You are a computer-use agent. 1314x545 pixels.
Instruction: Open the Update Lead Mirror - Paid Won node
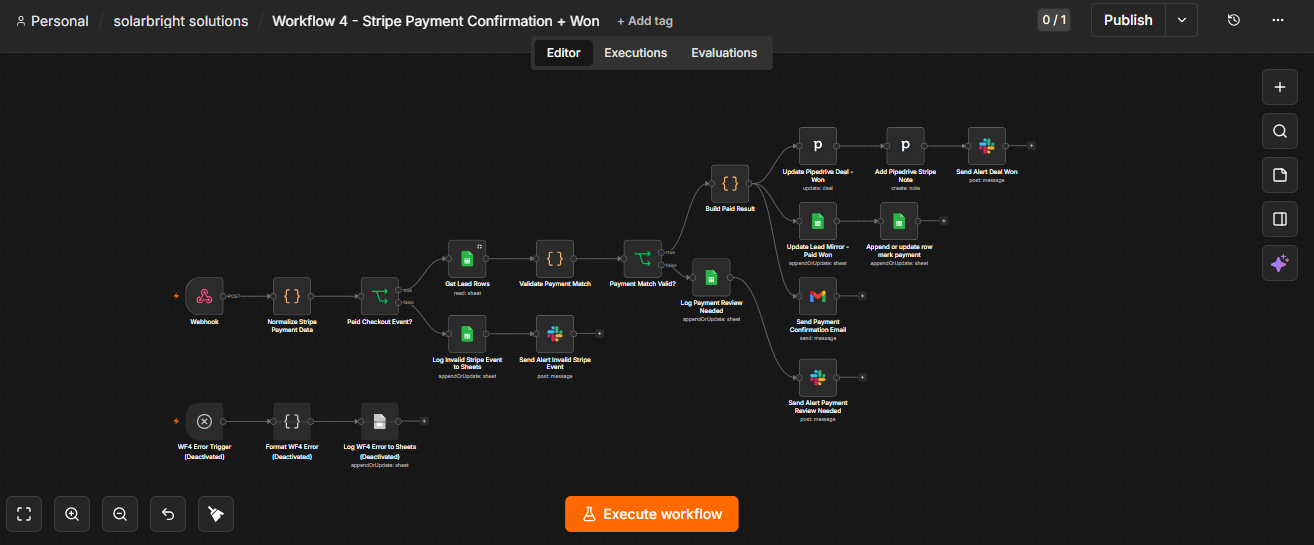818,220
